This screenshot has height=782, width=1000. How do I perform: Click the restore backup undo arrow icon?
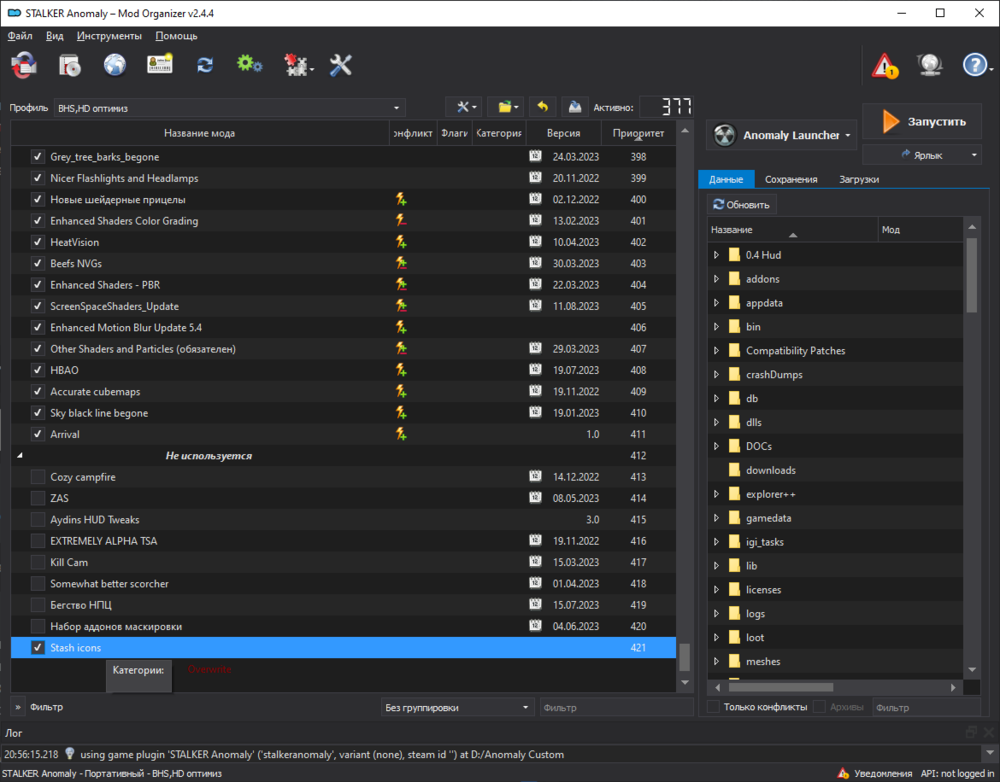pos(542,107)
